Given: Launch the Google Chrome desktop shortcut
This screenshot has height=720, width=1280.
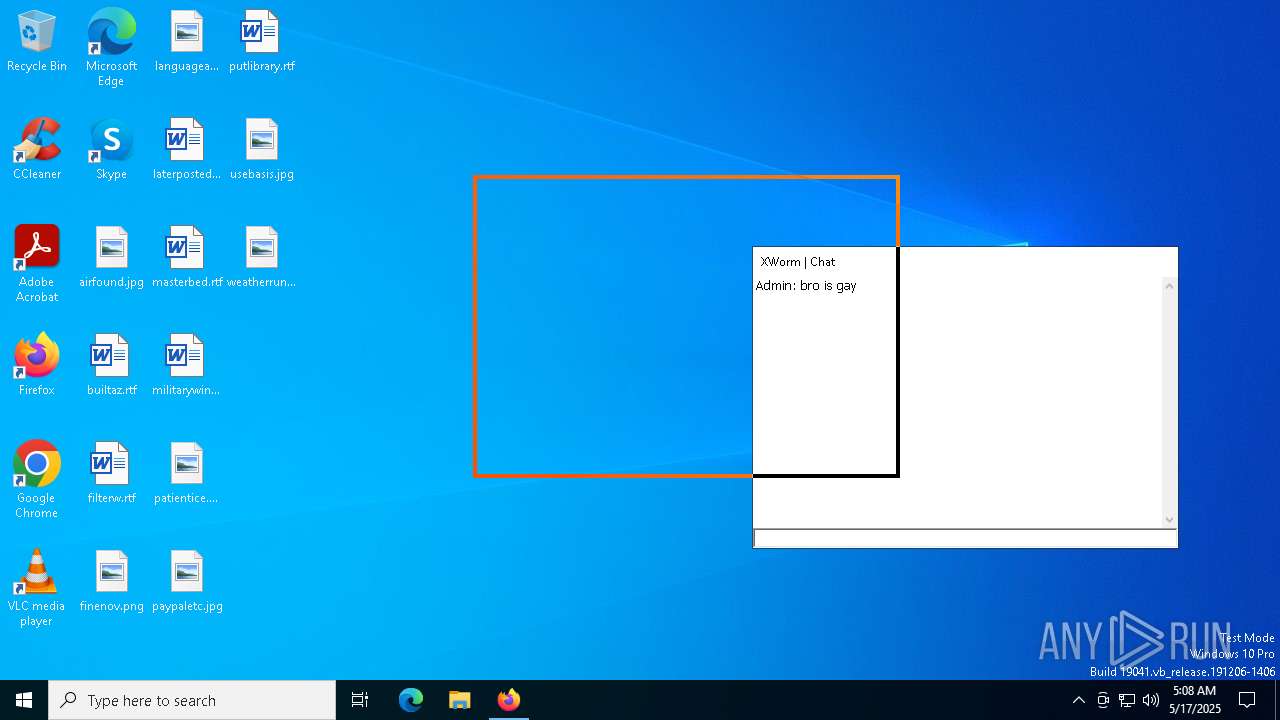Looking at the screenshot, I should (37, 480).
